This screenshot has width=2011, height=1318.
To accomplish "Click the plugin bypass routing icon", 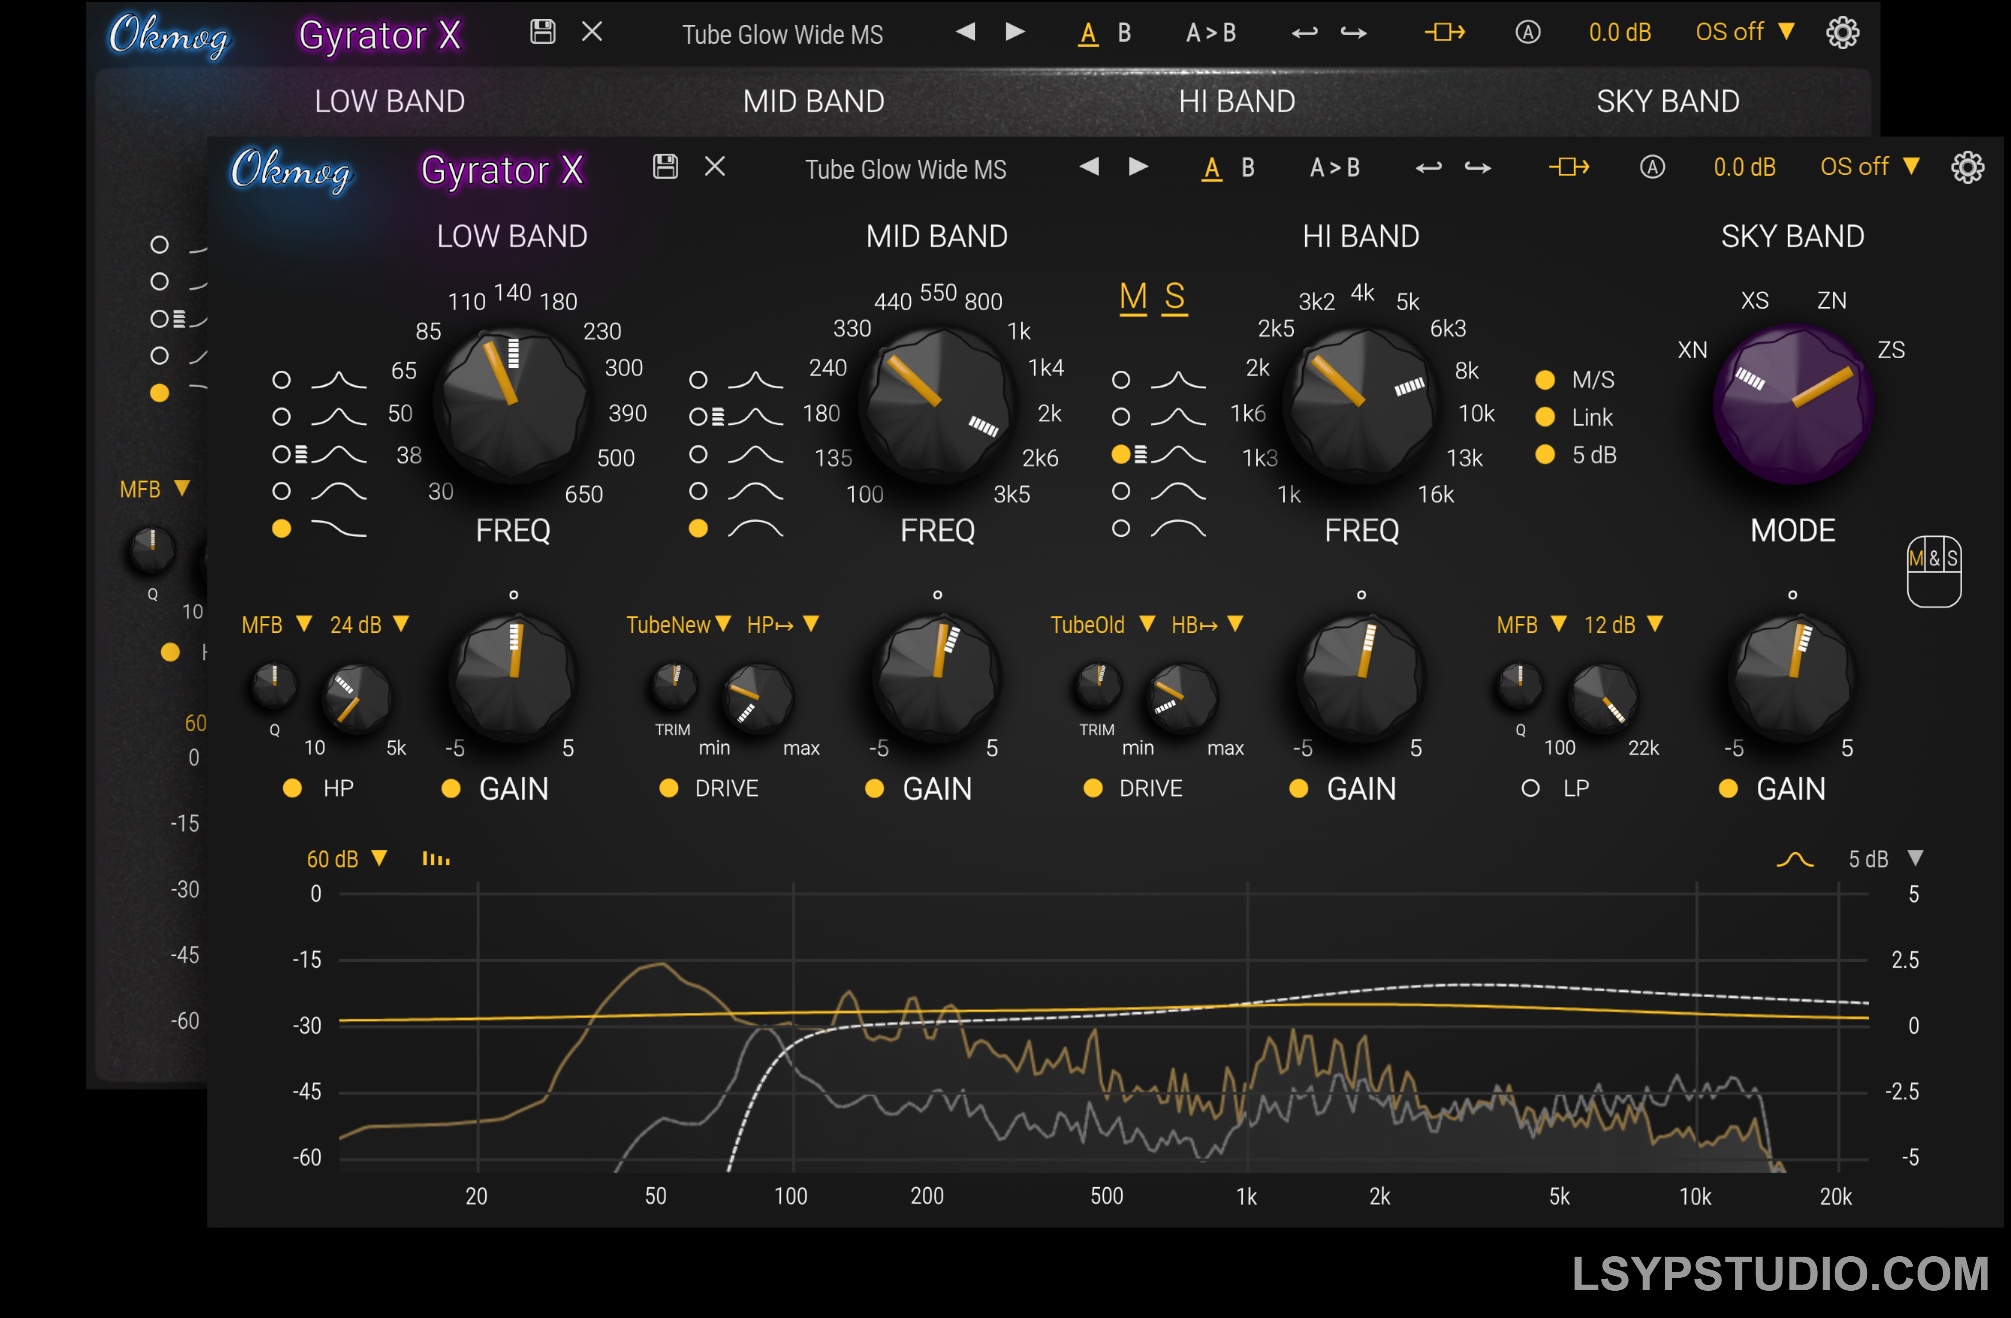I will [1568, 168].
